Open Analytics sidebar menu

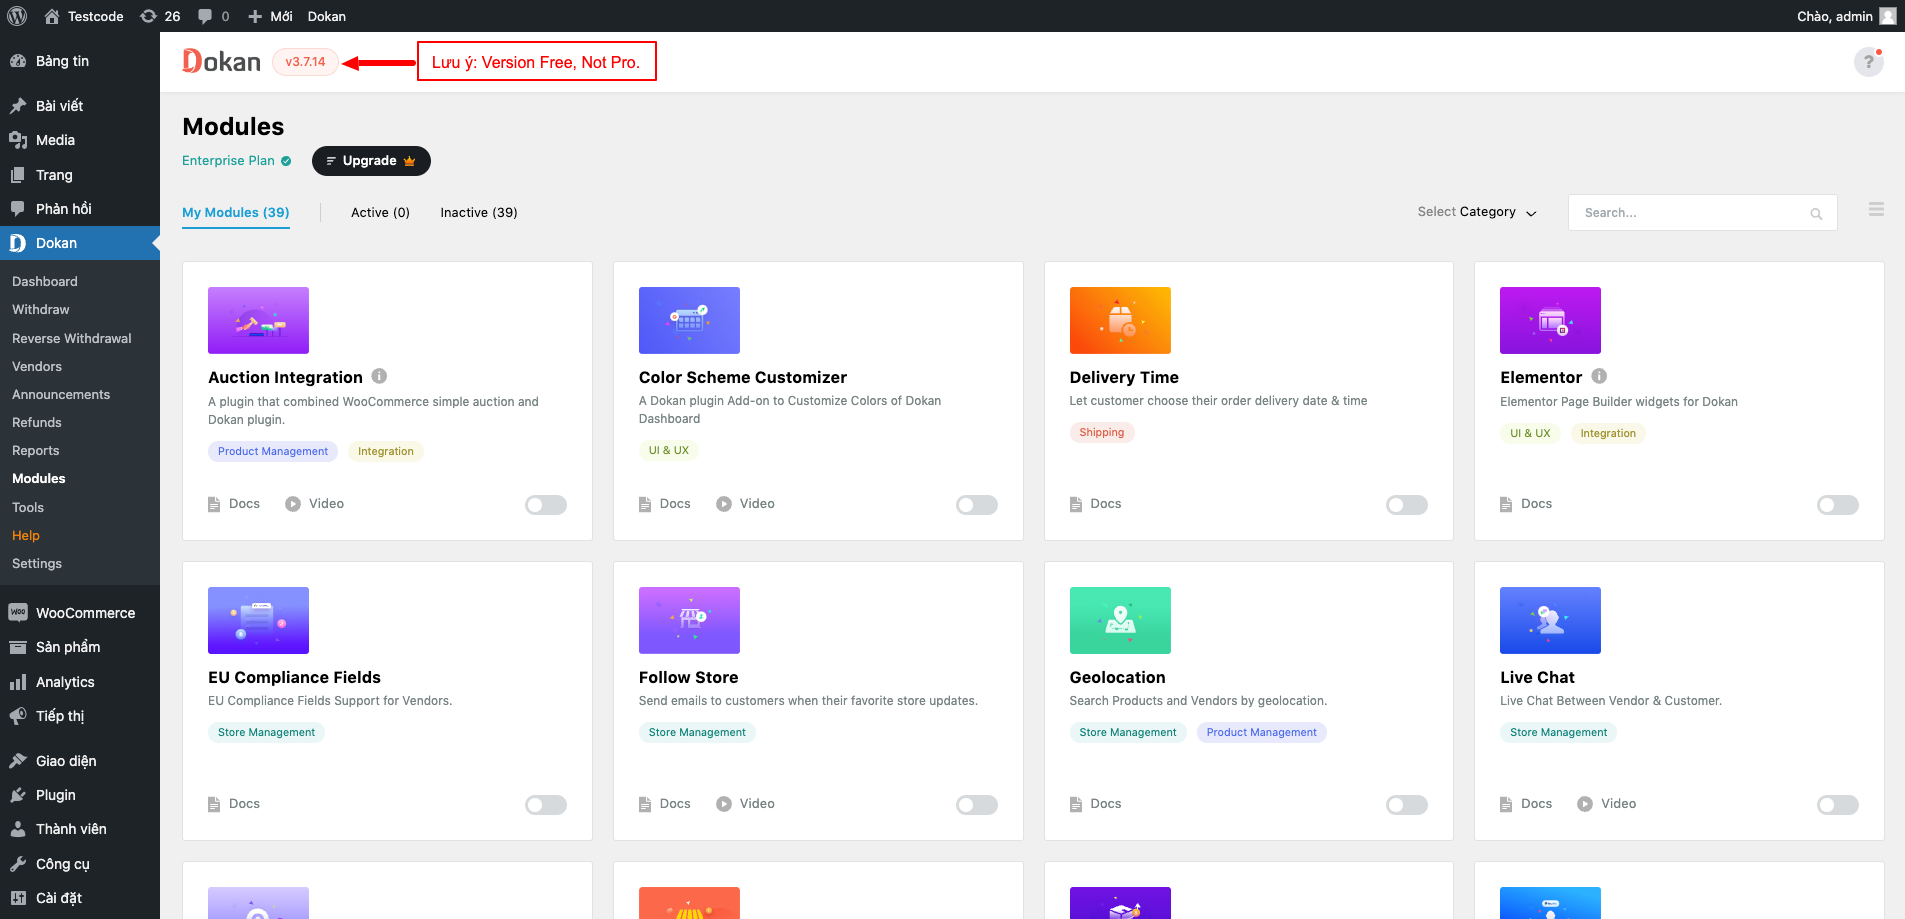(80, 682)
